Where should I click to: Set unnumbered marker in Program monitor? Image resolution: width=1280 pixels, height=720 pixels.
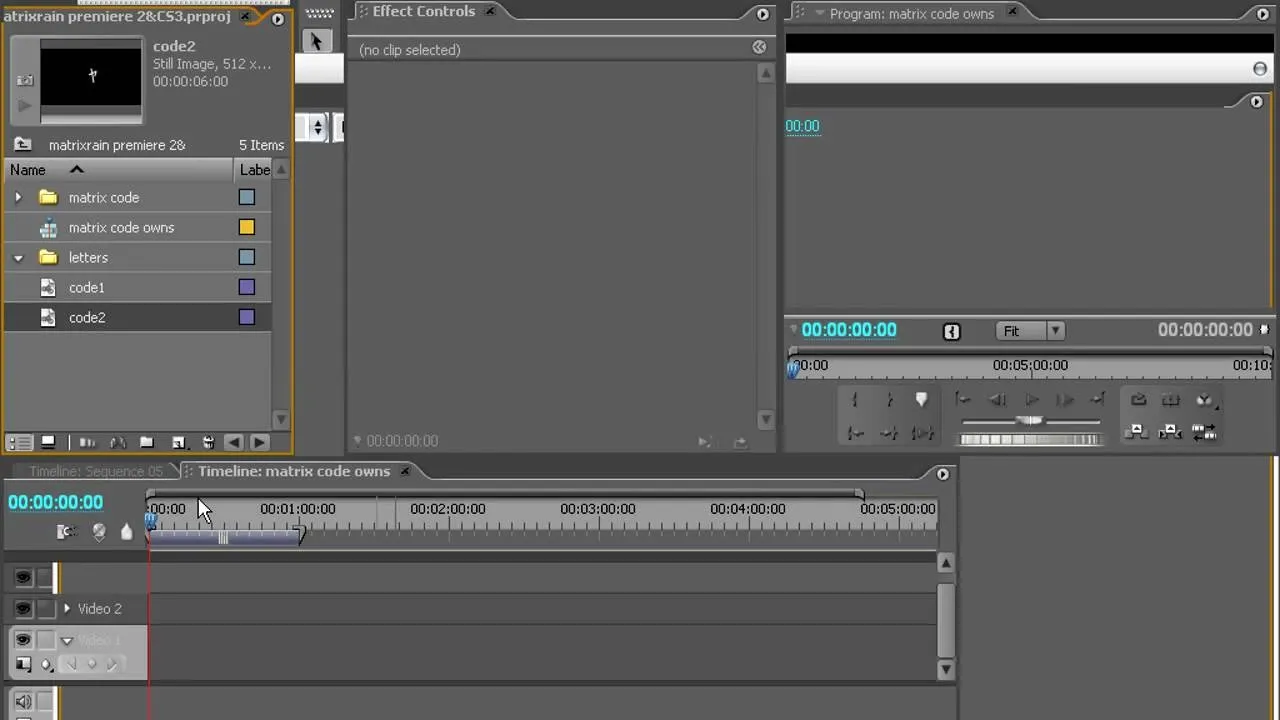(921, 400)
